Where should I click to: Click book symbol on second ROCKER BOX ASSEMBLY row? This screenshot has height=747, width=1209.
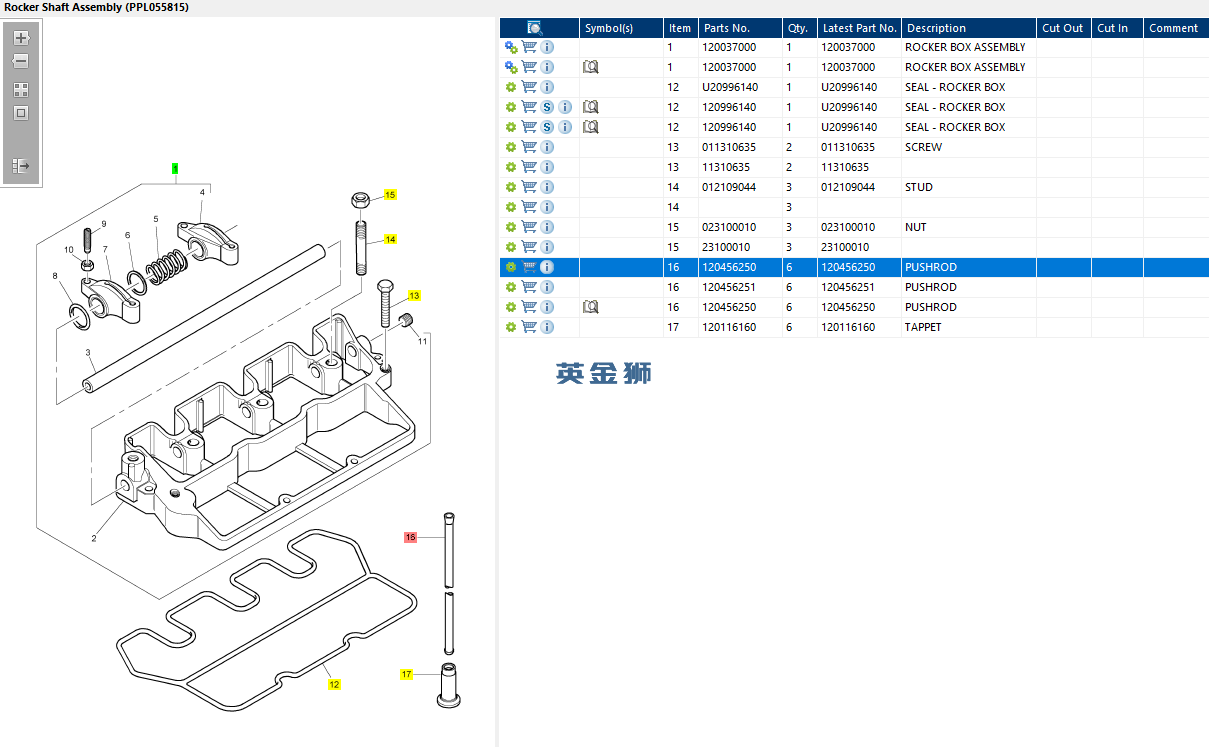(591, 67)
